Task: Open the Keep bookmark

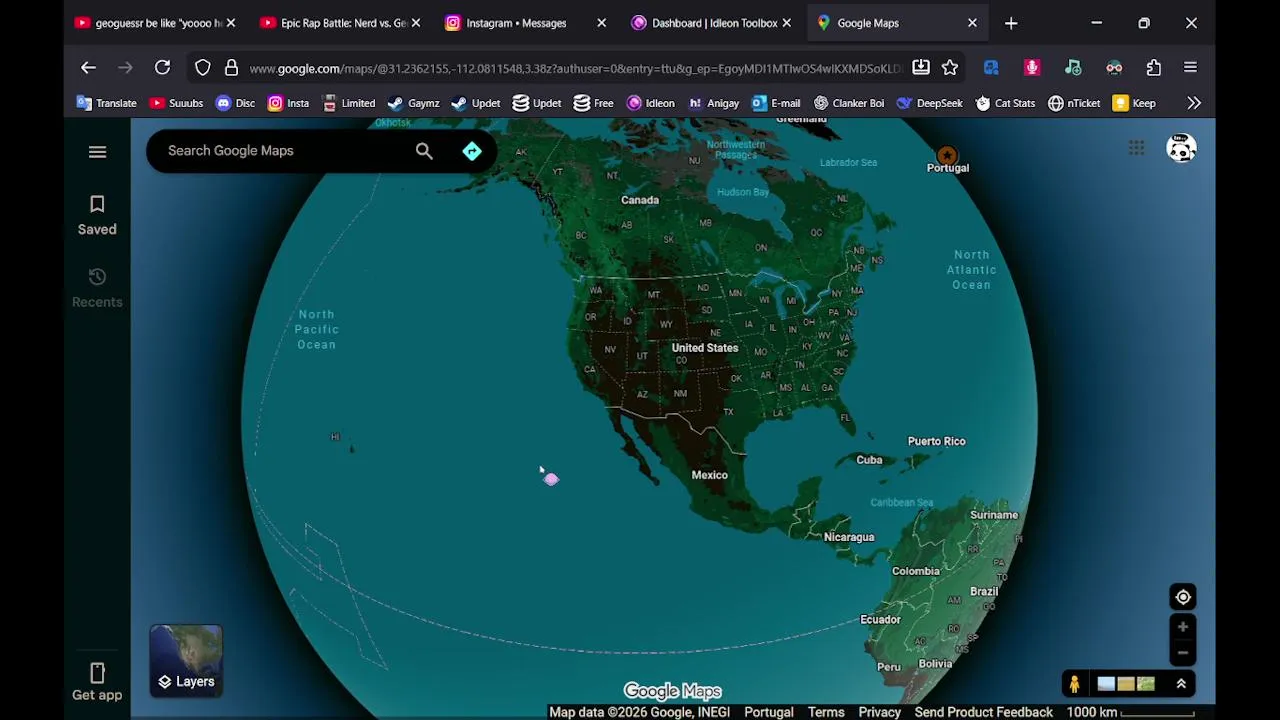Action: [x=1134, y=103]
